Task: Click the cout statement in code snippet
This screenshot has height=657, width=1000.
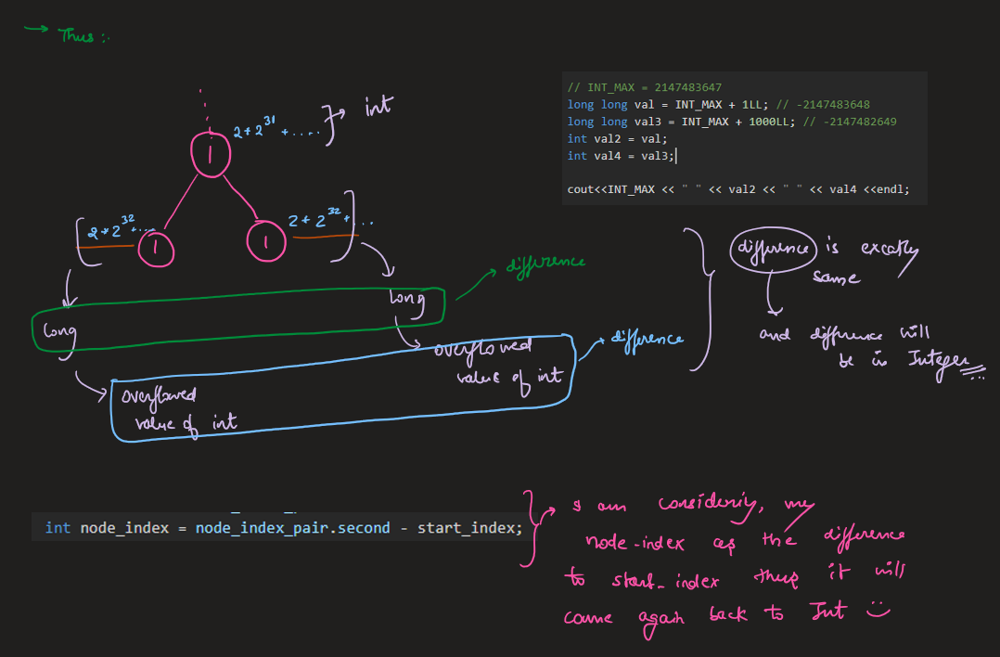Action: pyautogui.click(x=738, y=189)
